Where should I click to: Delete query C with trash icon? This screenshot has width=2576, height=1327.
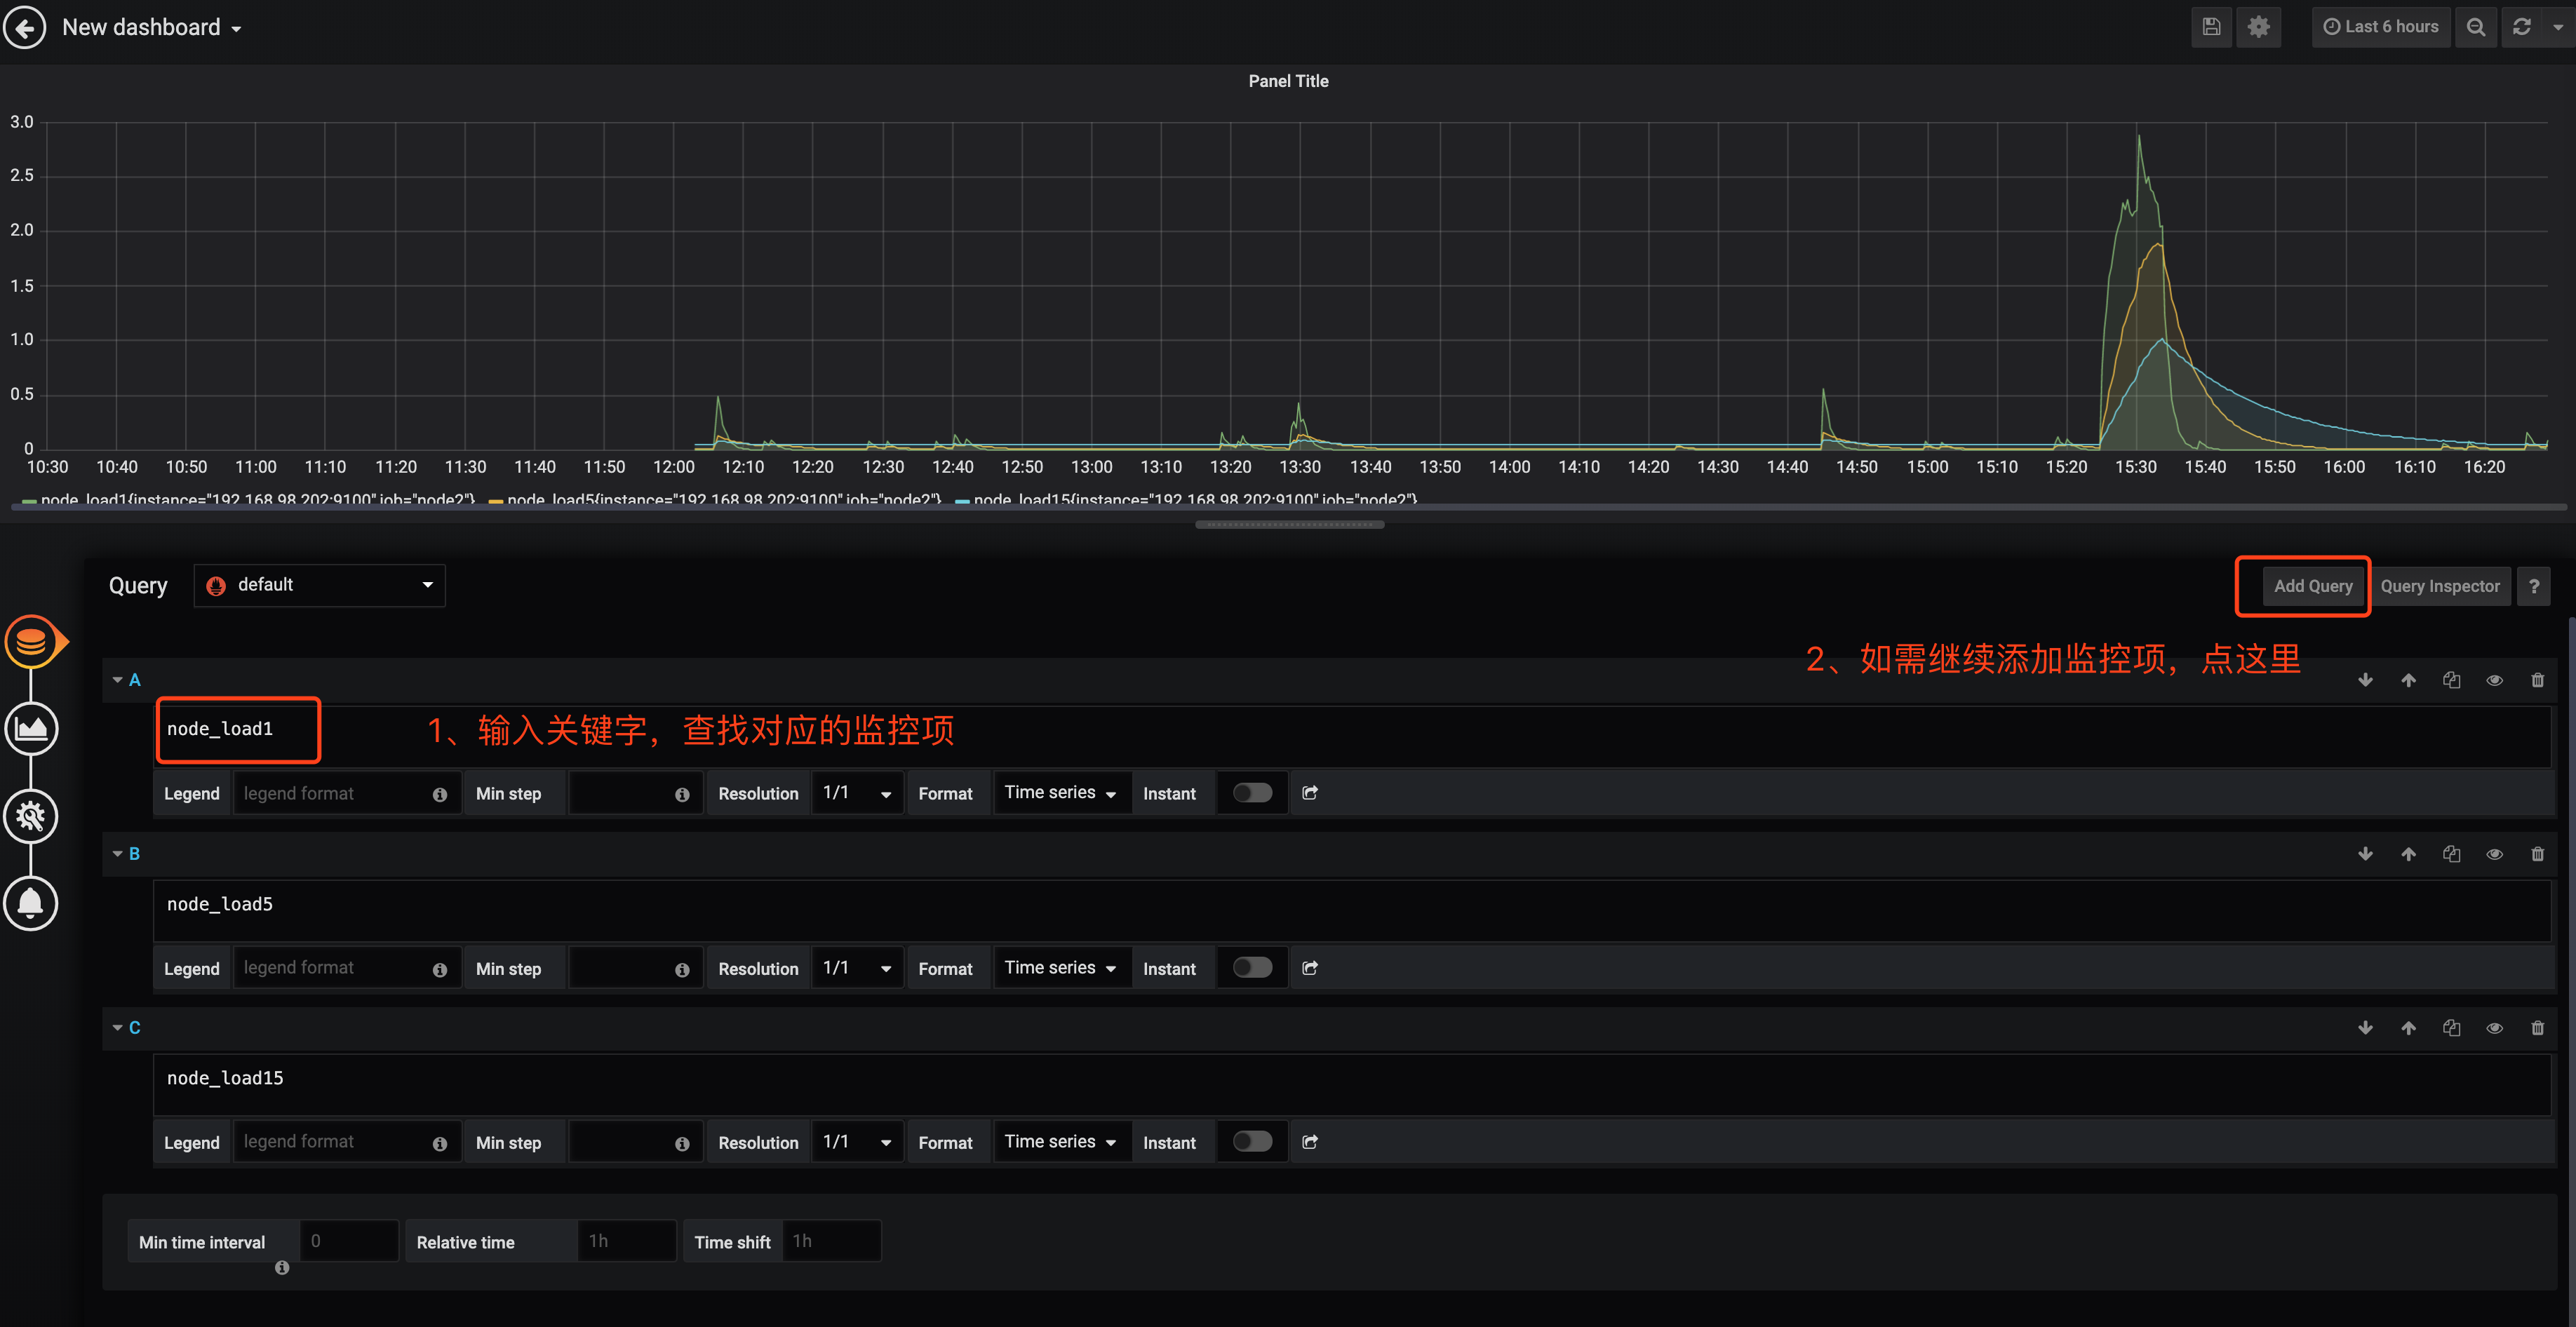(2537, 1028)
